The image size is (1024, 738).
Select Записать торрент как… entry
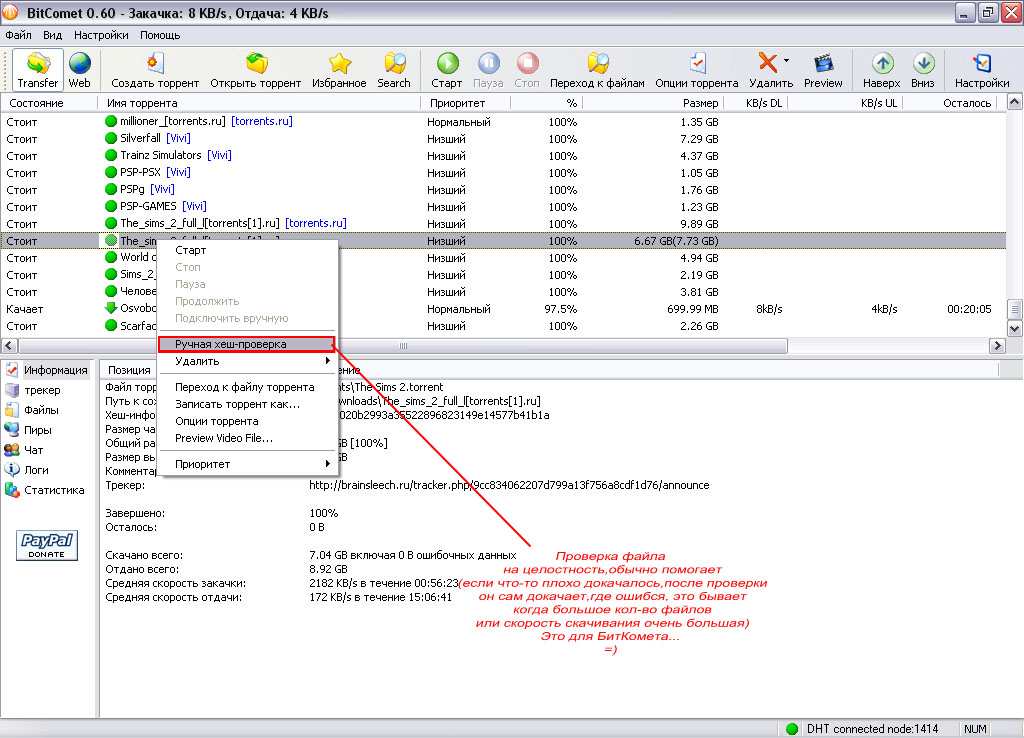248,404
